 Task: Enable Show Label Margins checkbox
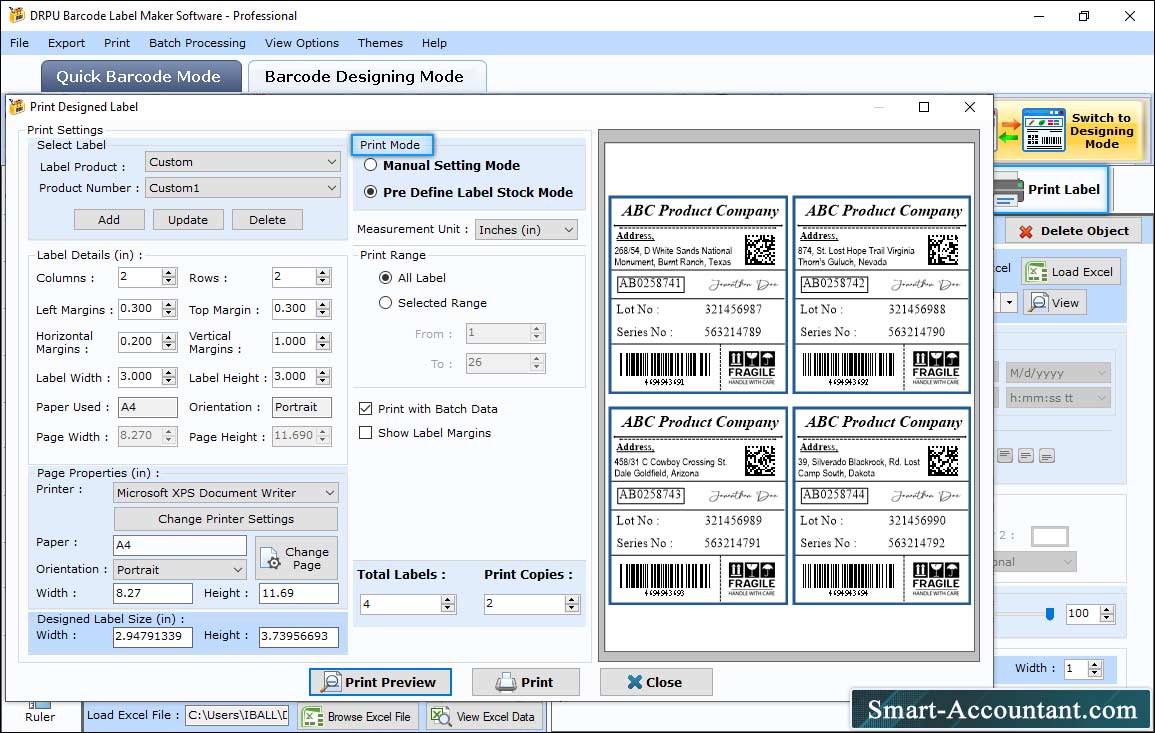[x=365, y=433]
